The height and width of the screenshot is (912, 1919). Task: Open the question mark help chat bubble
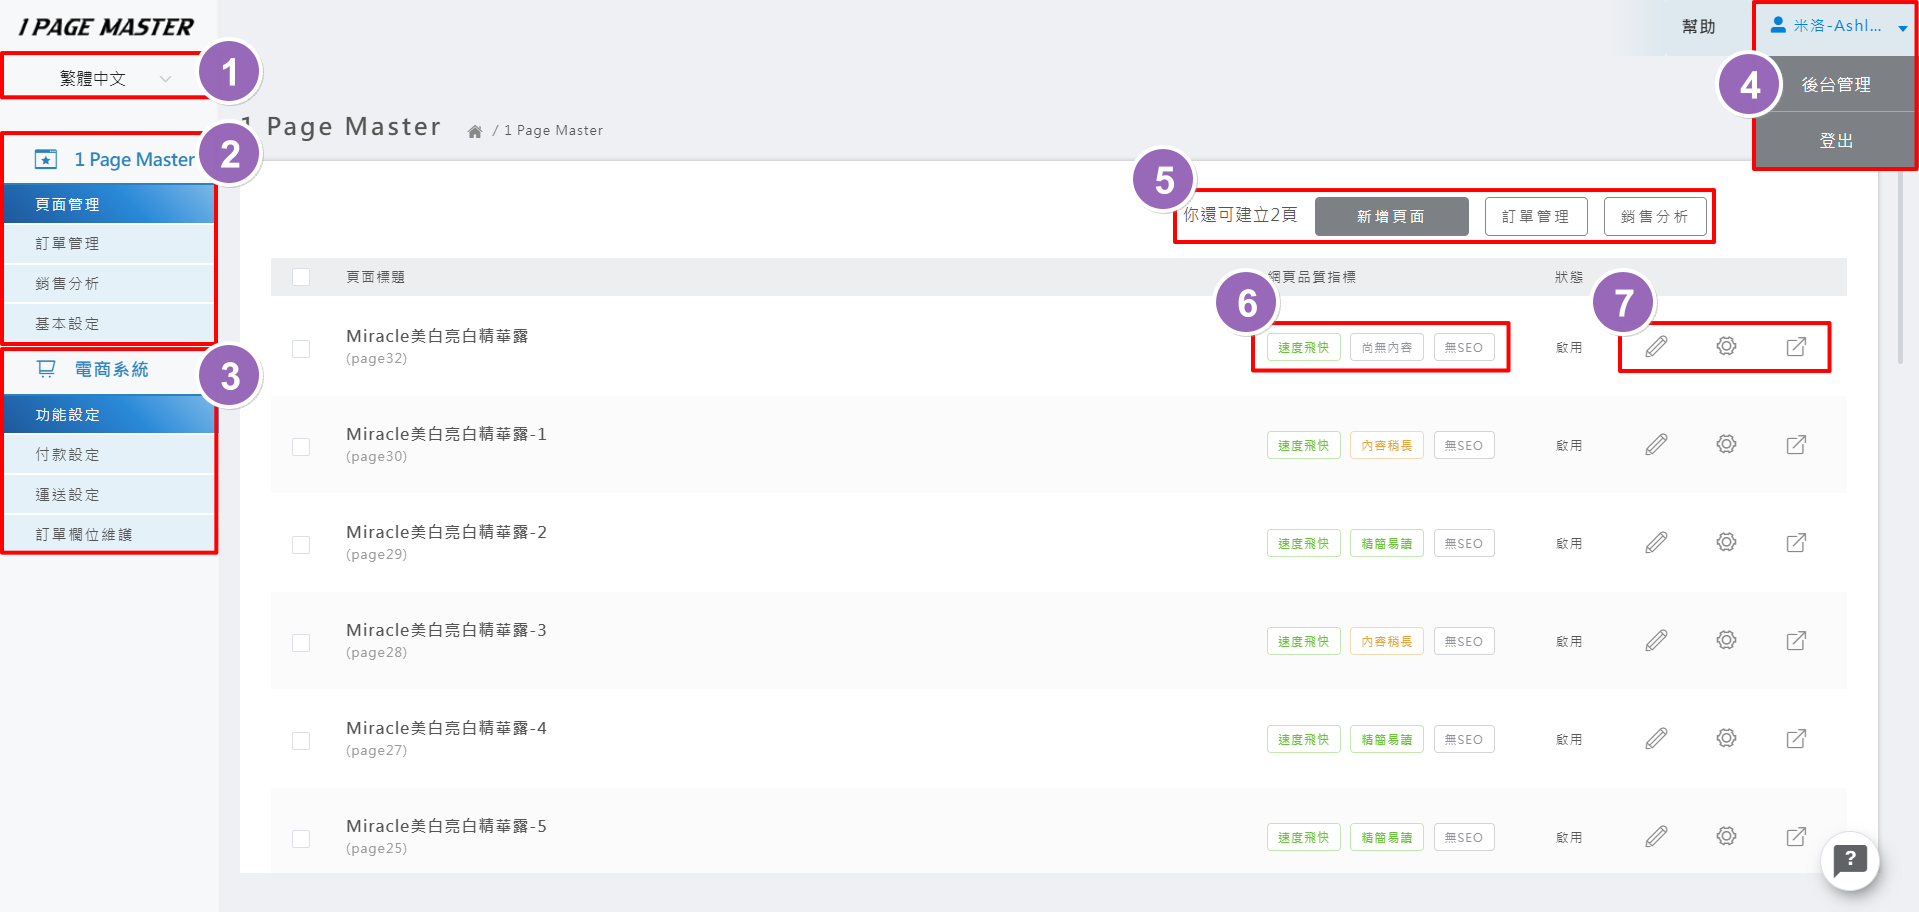point(1850,860)
